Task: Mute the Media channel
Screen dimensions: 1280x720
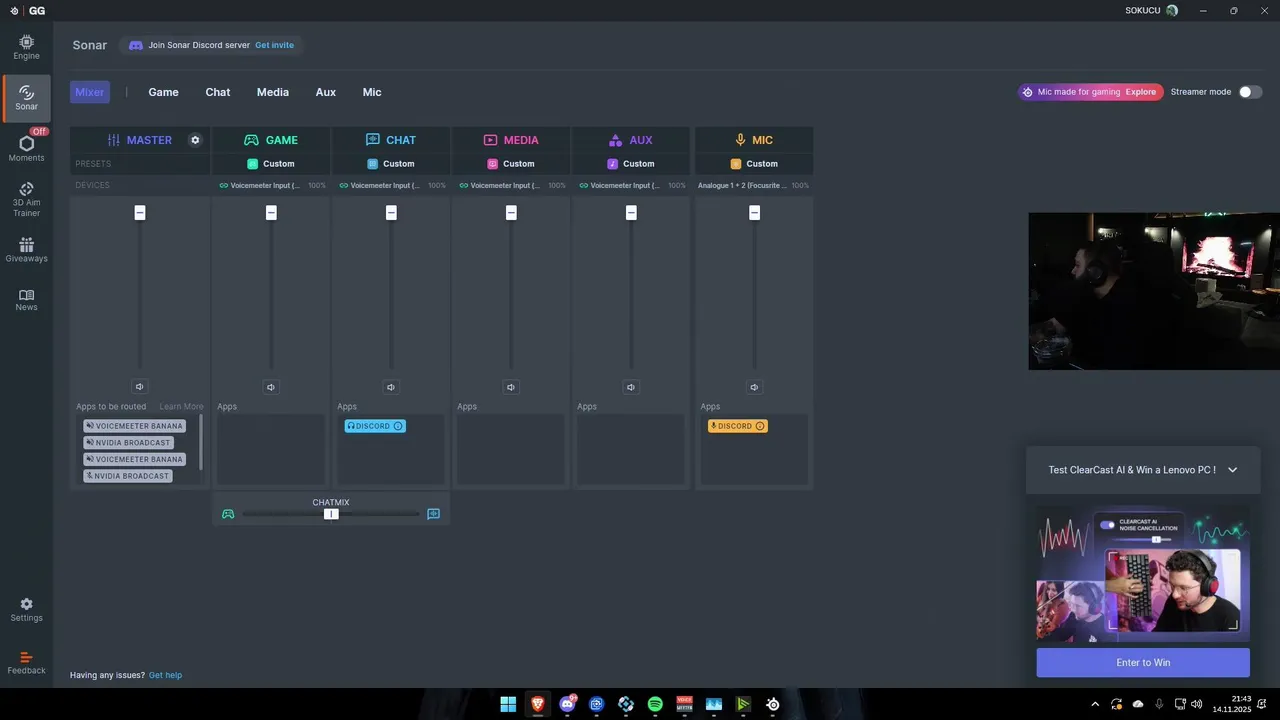Action: 511,387
